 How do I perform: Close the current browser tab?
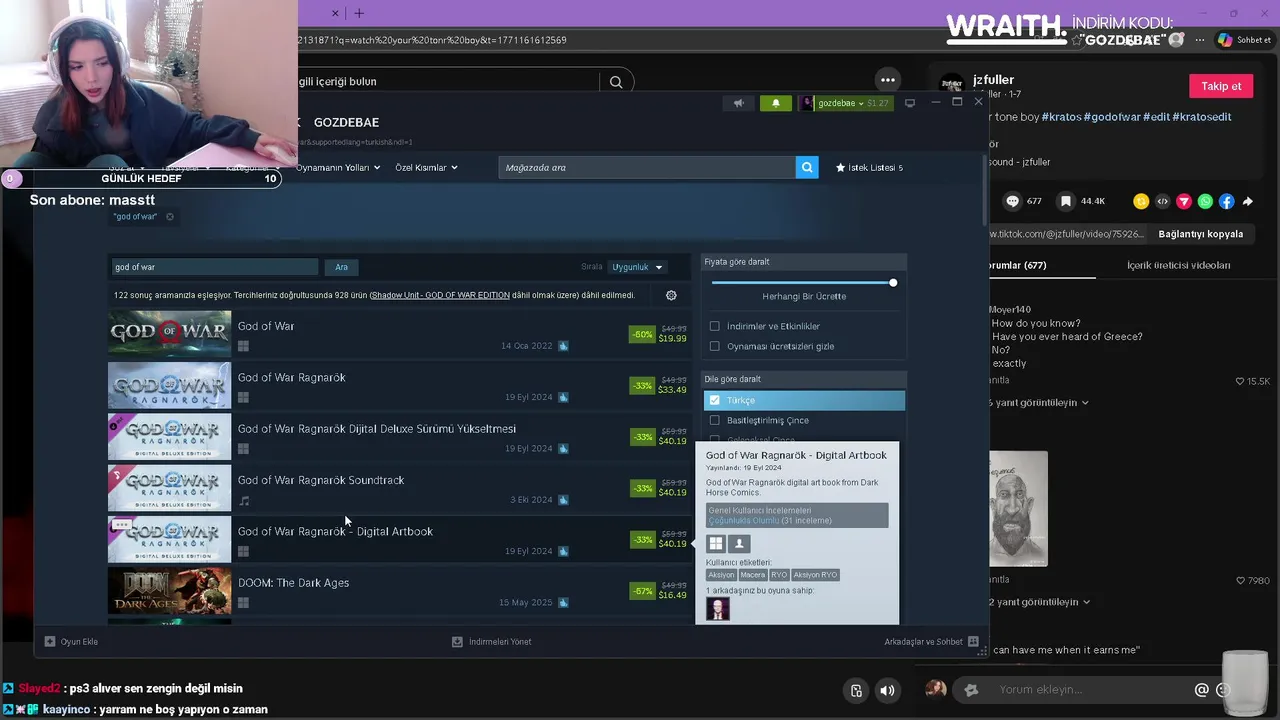tap(335, 13)
